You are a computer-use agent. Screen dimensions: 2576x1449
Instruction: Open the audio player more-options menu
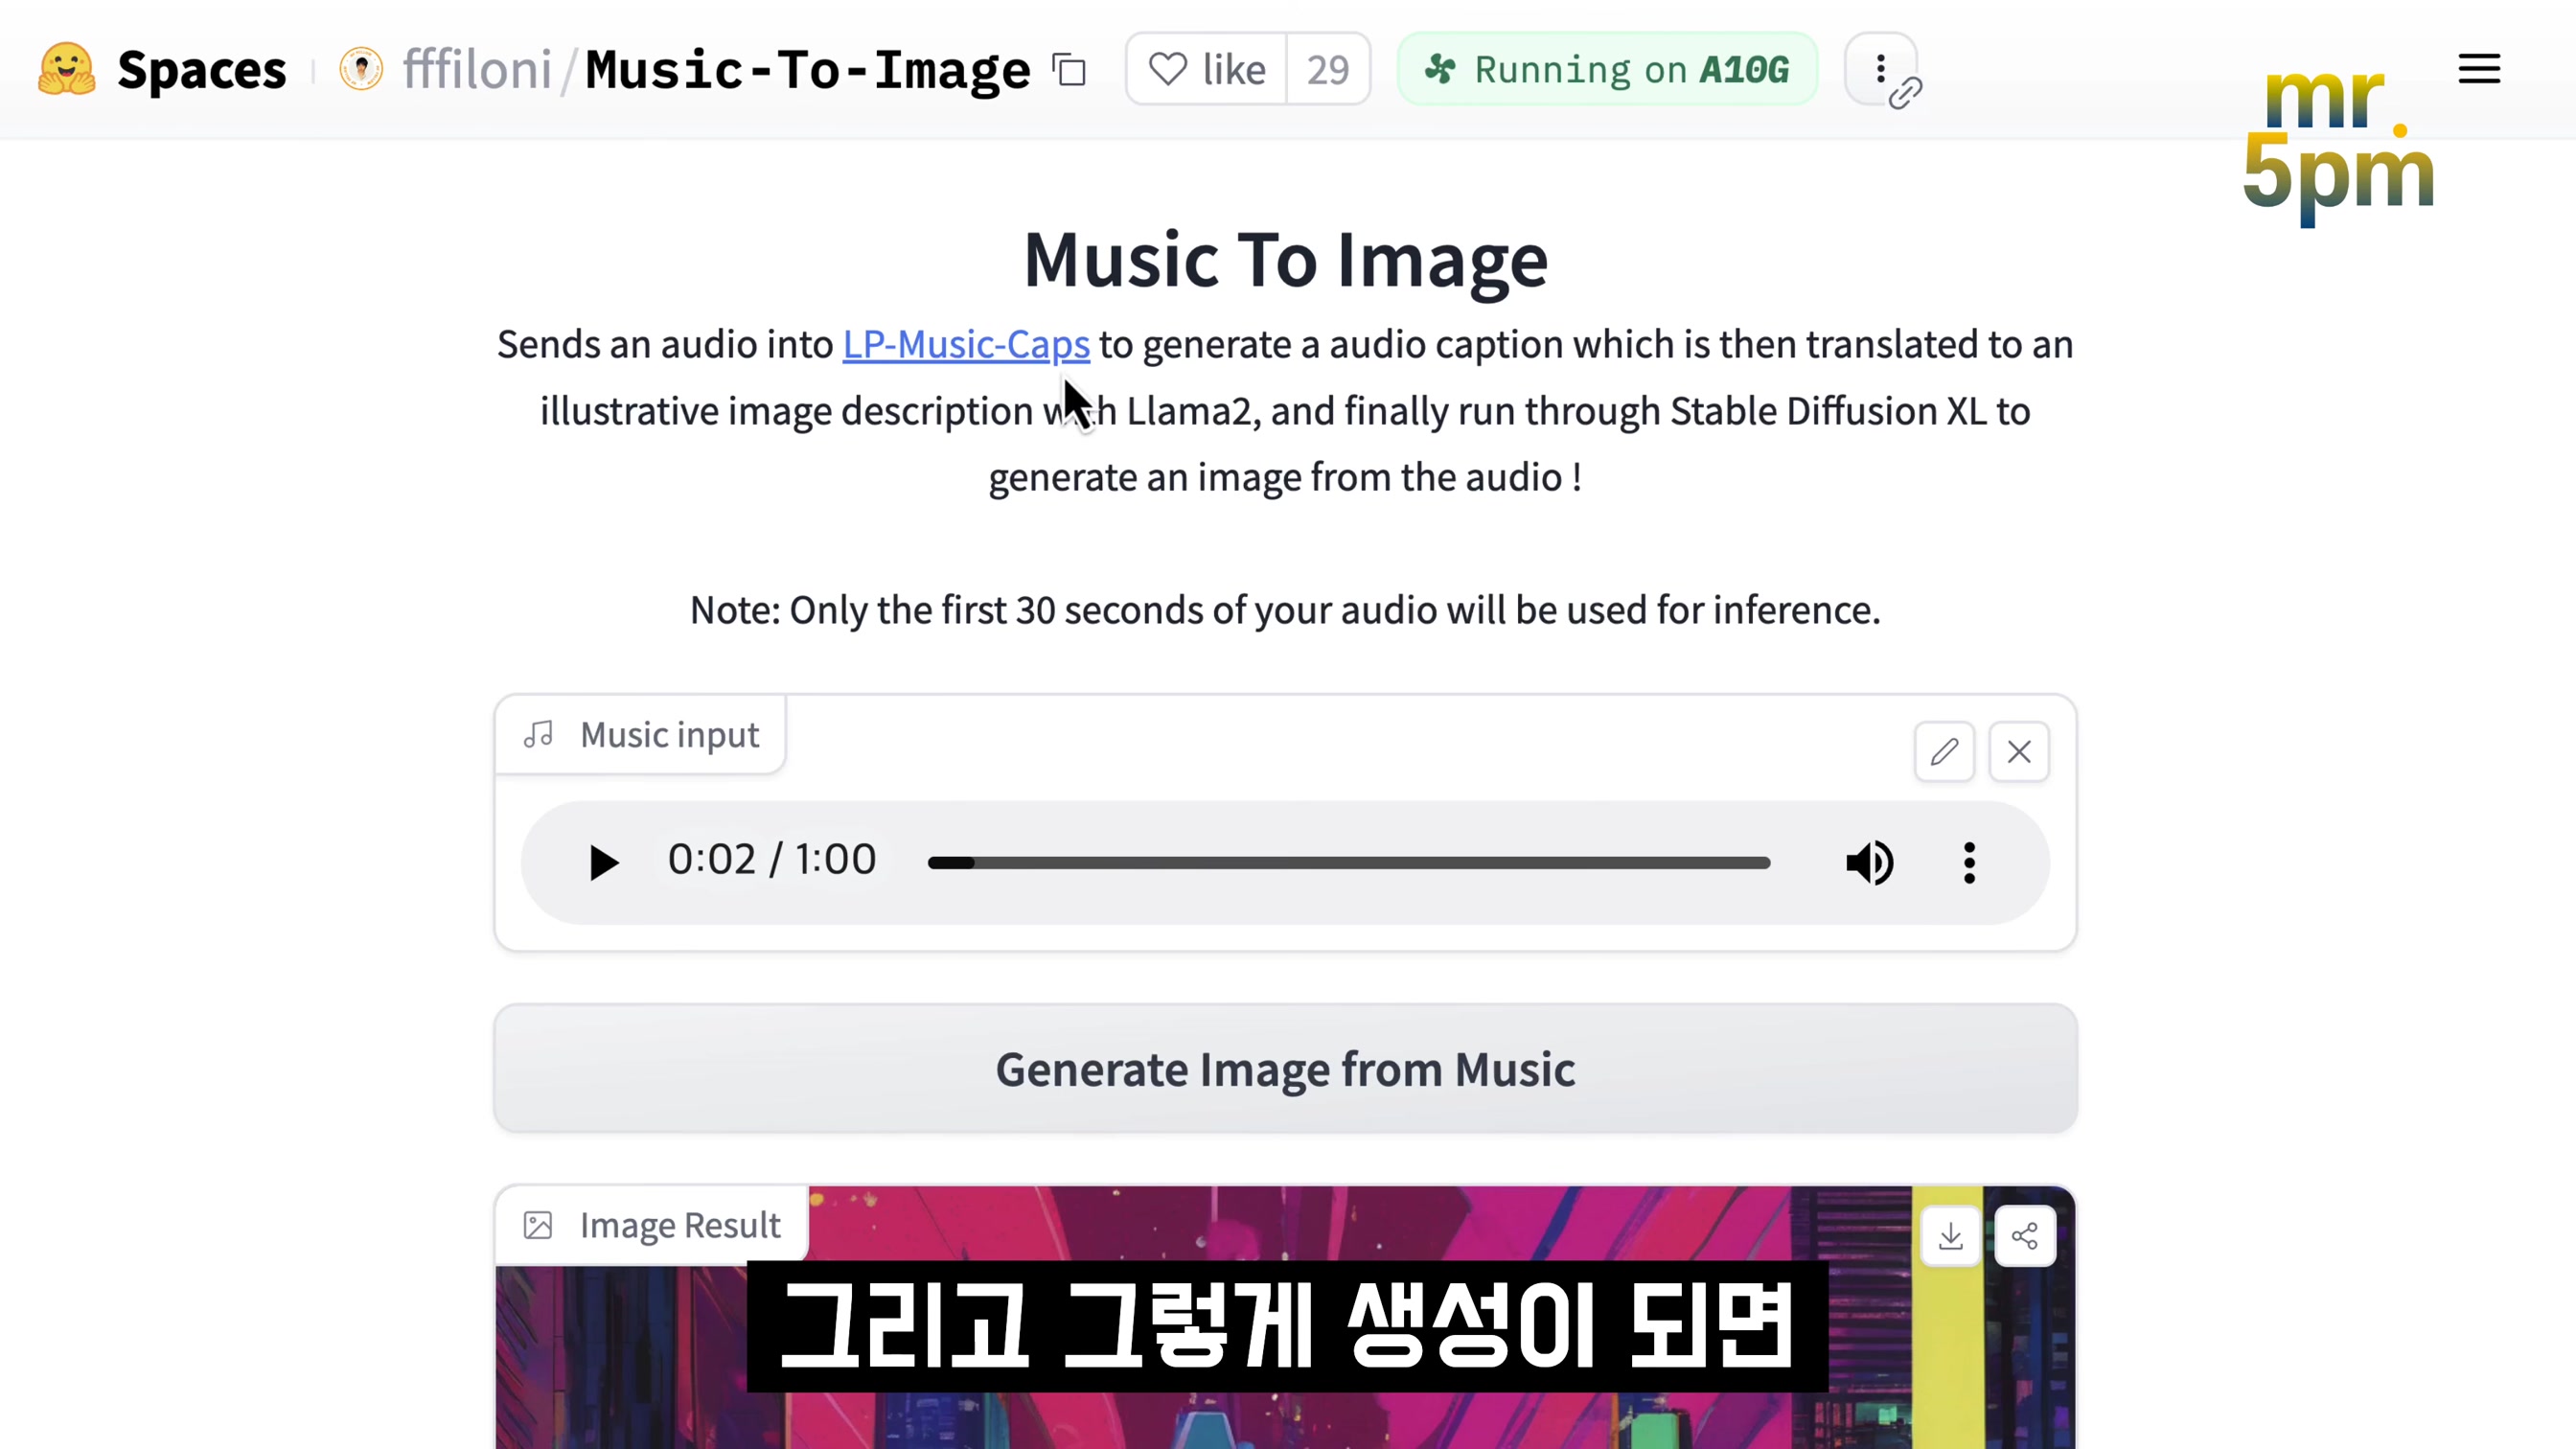point(1969,862)
